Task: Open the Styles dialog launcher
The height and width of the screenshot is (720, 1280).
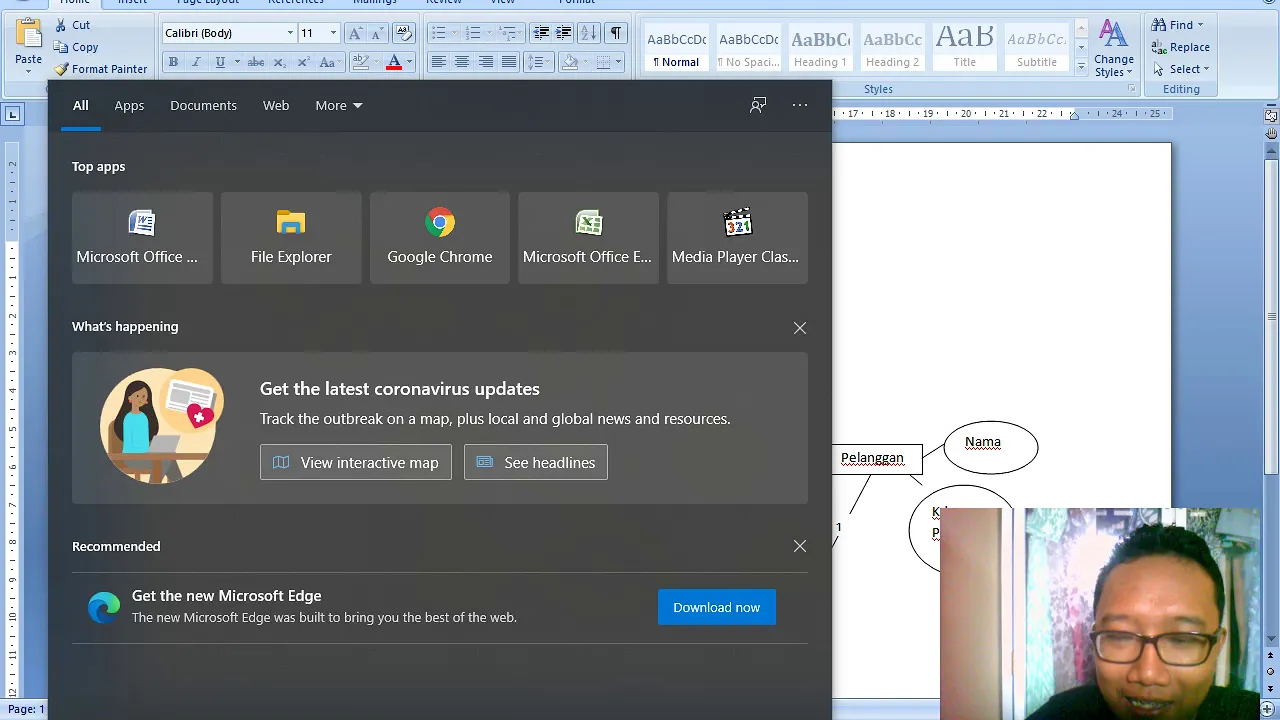Action: click(1132, 89)
